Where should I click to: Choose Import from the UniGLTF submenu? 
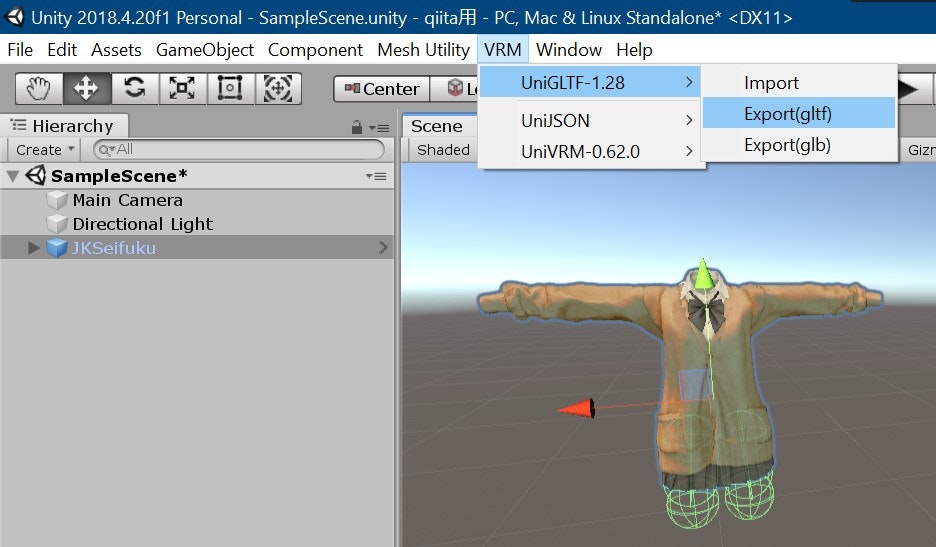(x=799, y=82)
